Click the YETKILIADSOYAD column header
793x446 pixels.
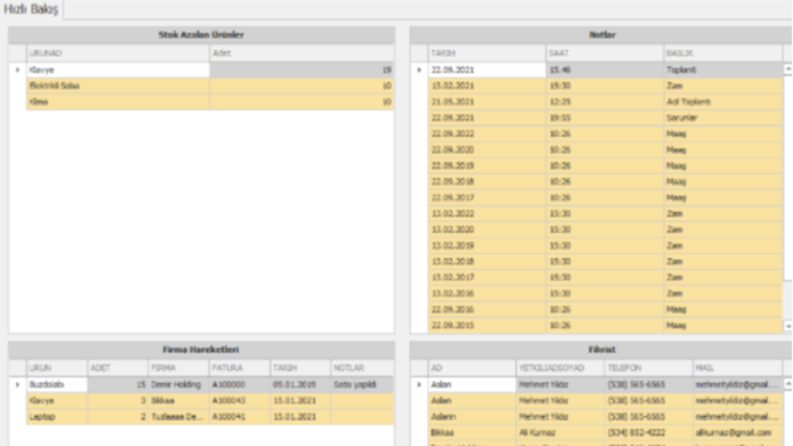click(x=560, y=368)
